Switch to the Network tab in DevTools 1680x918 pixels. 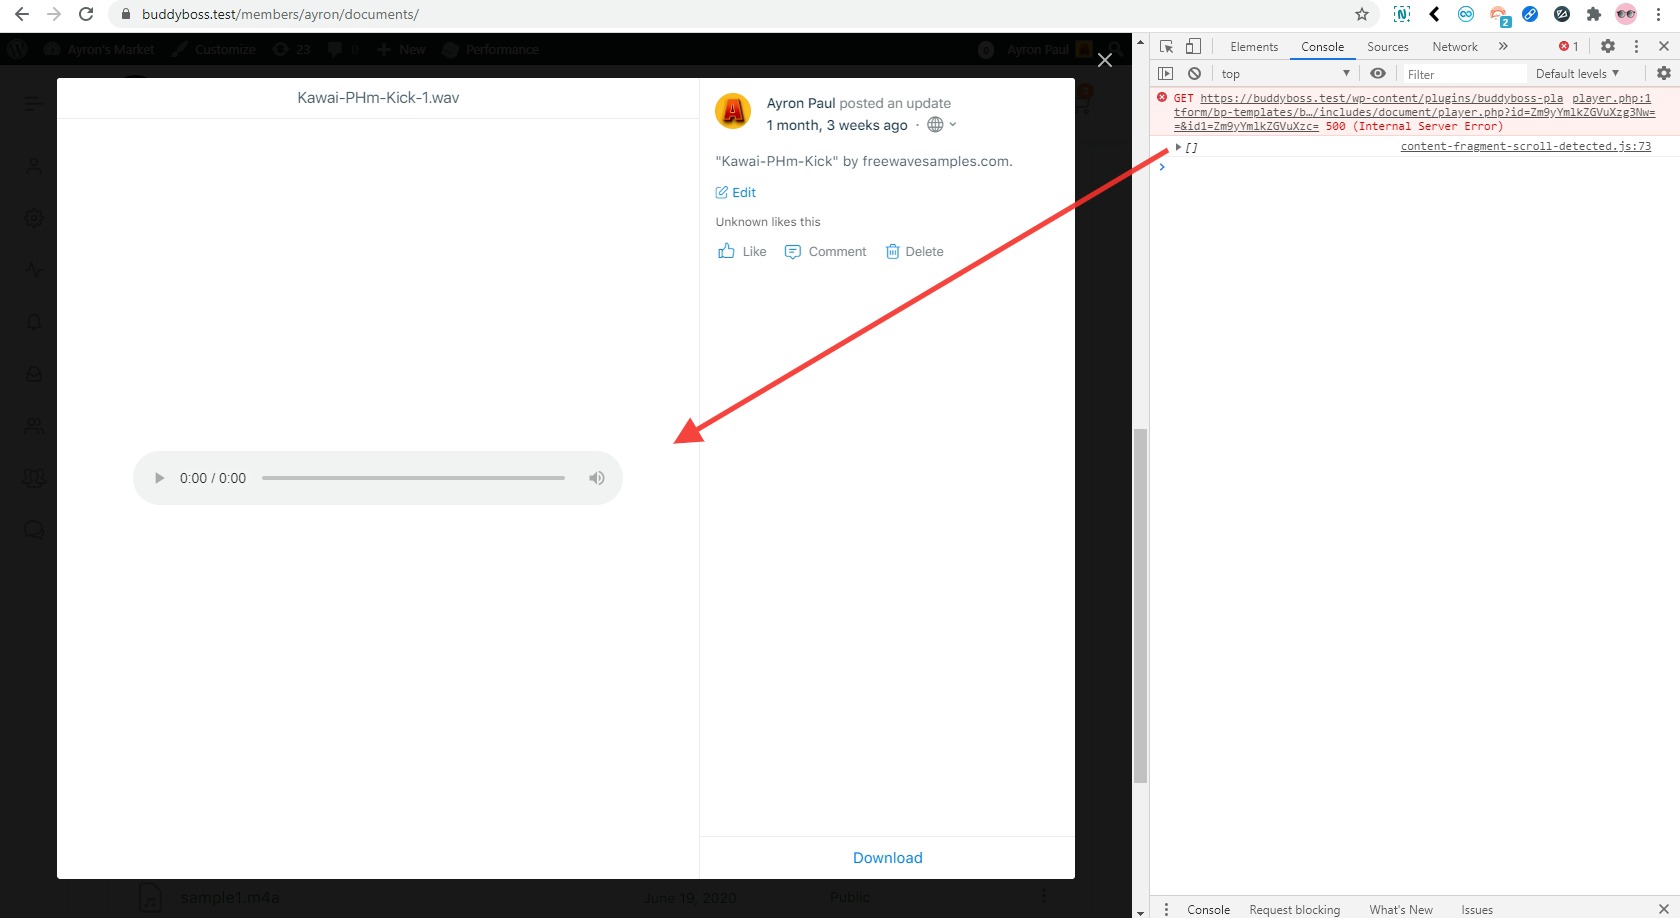[1453, 46]
